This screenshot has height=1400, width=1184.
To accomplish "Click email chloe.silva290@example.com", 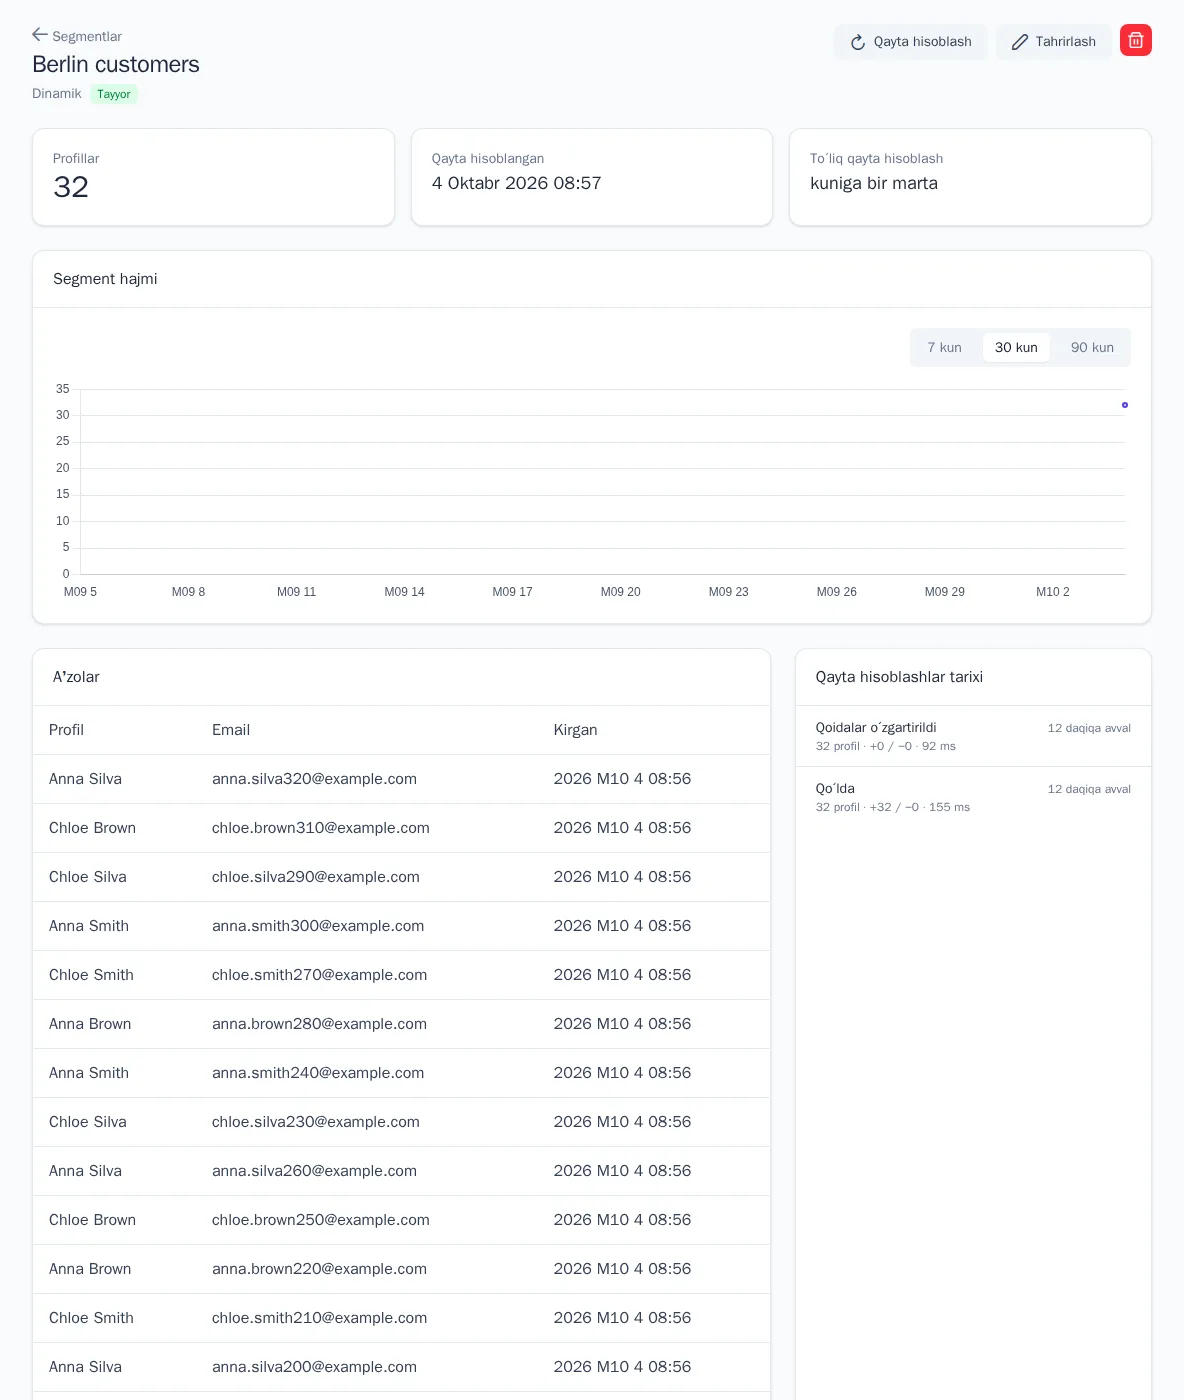I will coord(316,877).
